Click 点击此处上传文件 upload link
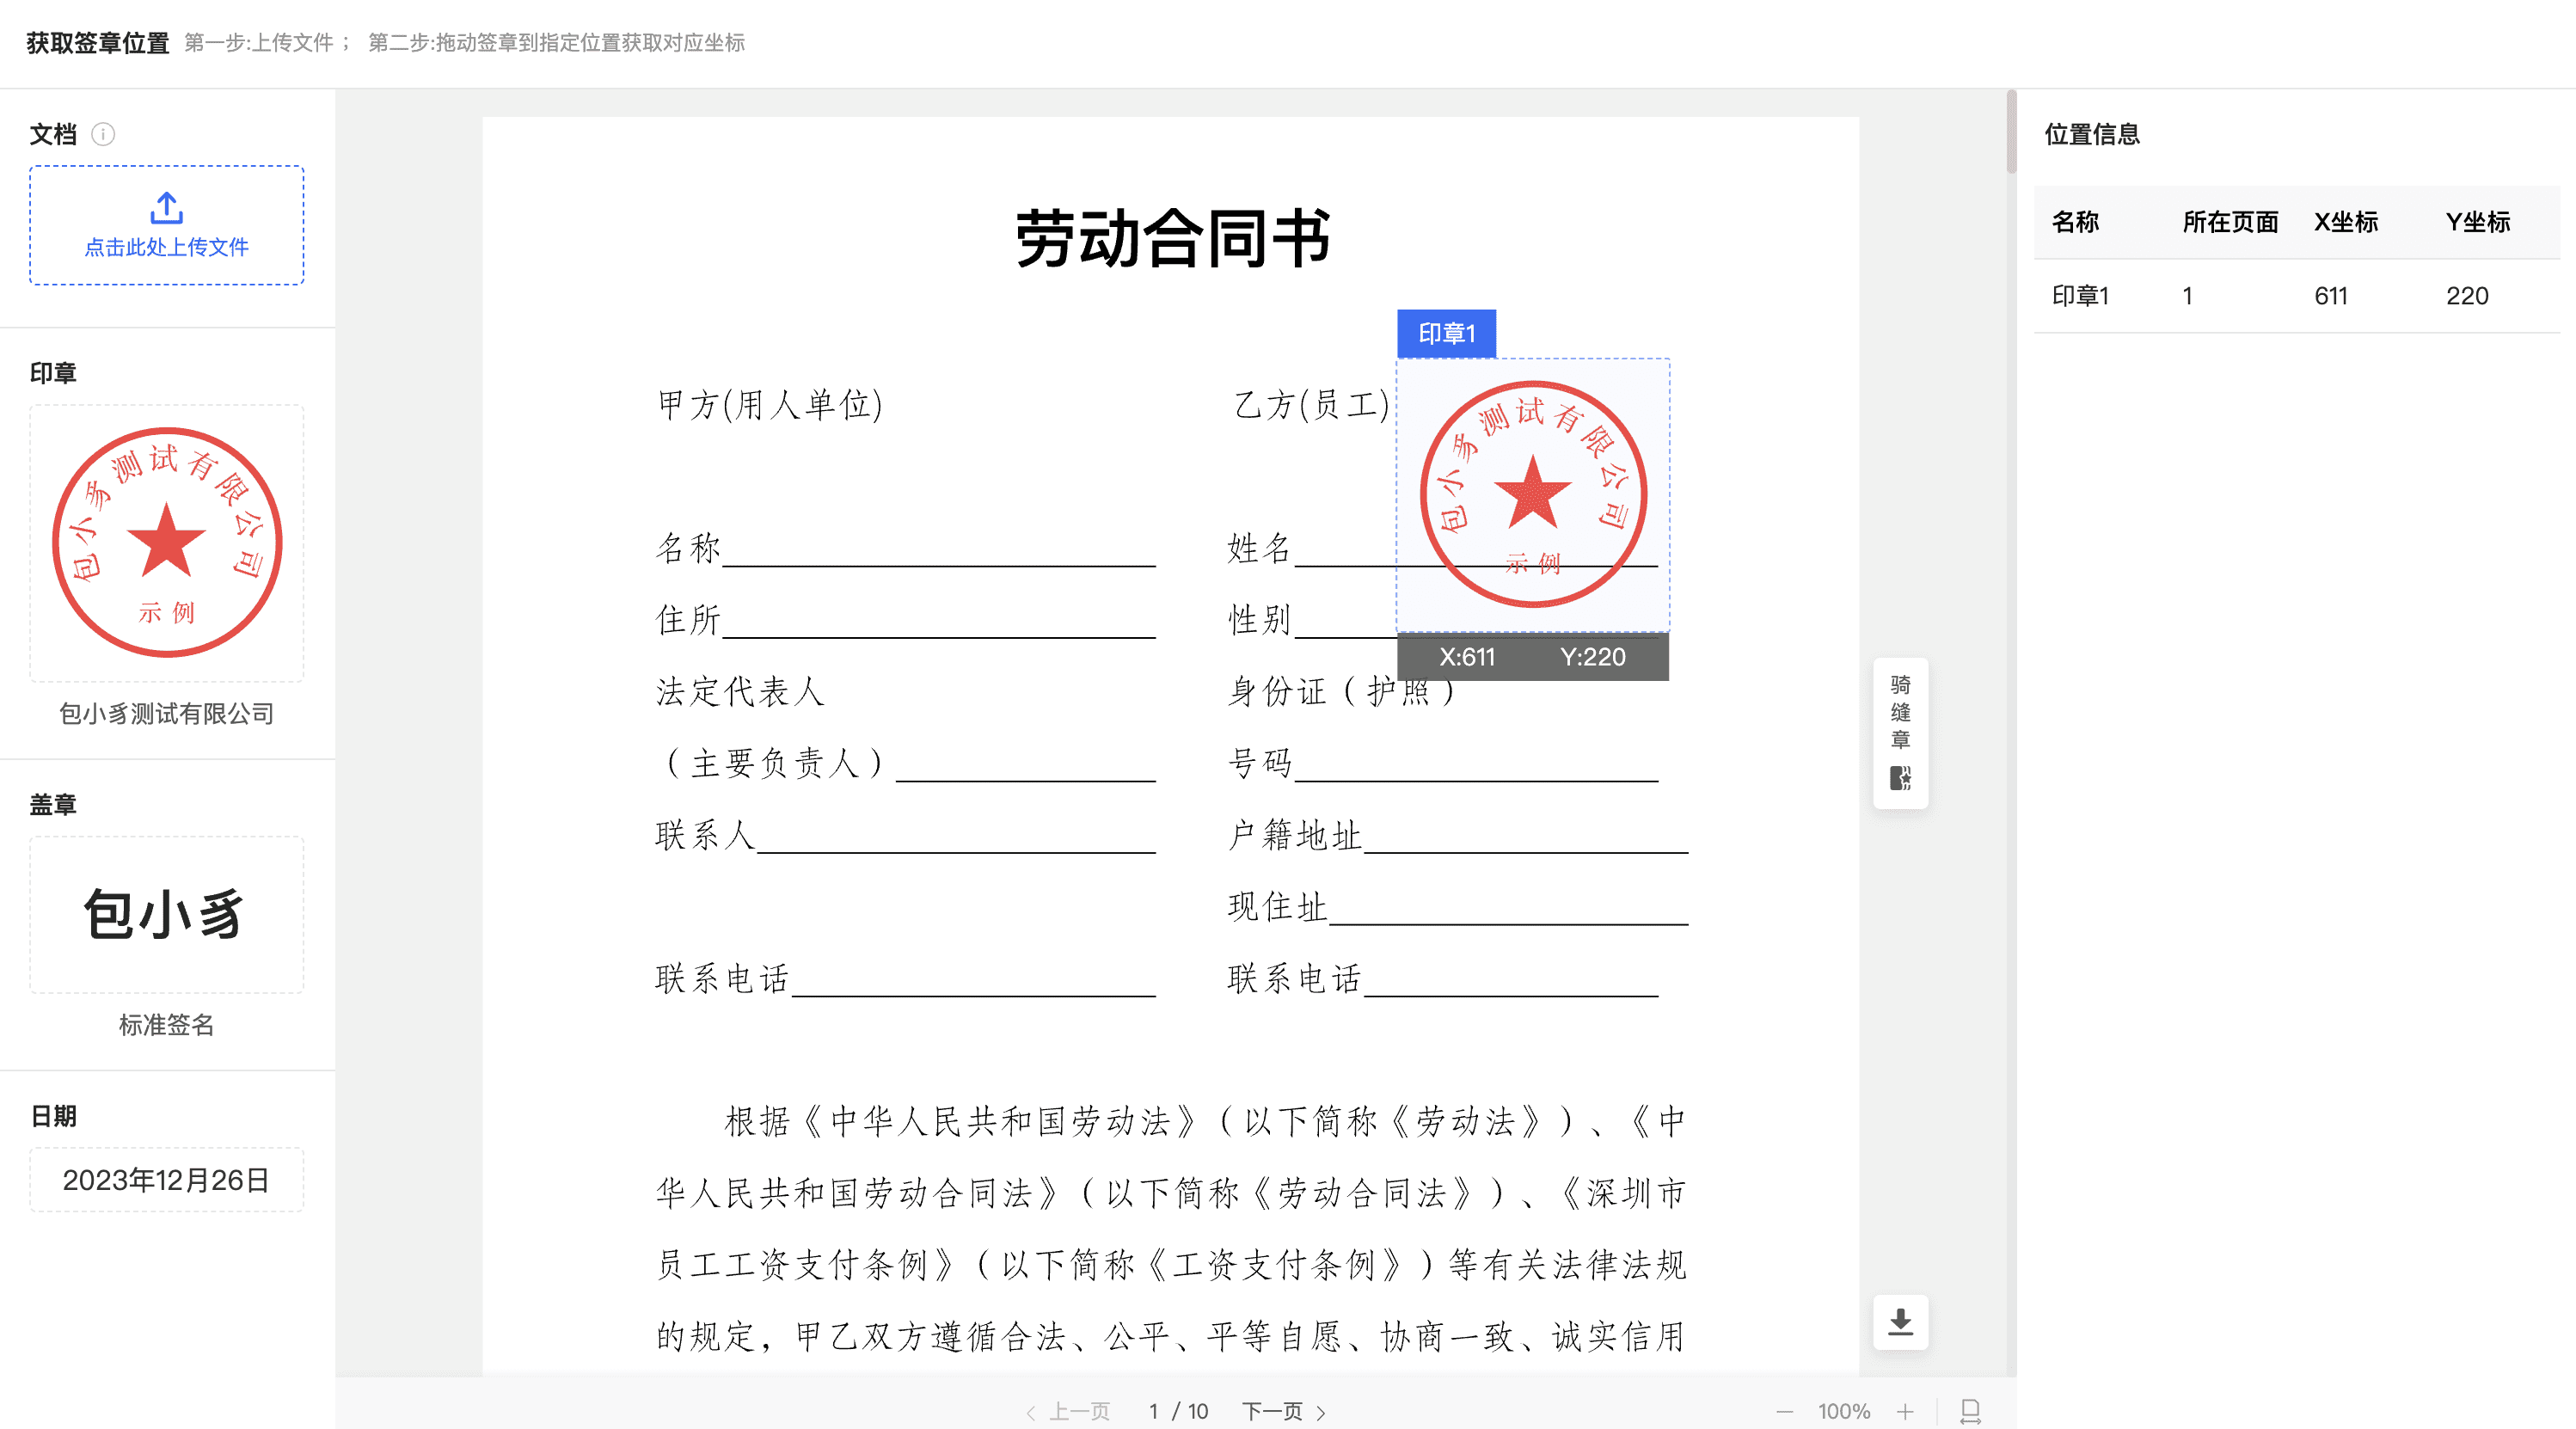The height and width of the screenshot is (1429, 2576). [x=166, y=247]
